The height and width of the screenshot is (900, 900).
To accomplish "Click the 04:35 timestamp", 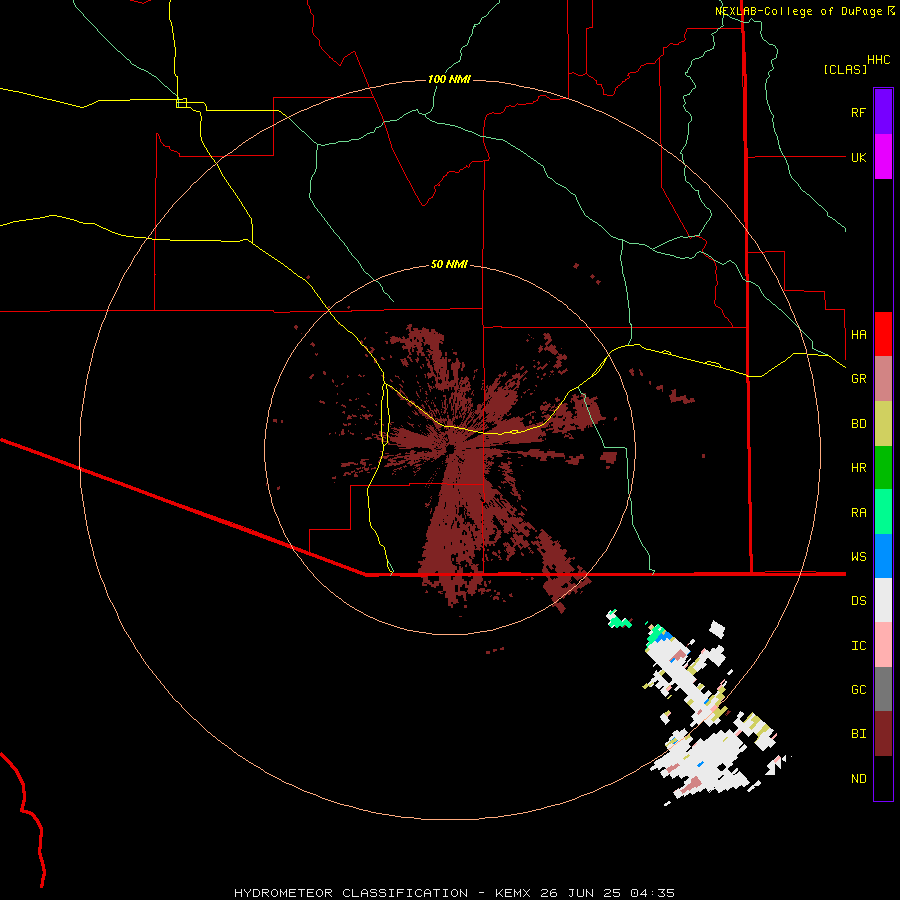I will (x=652, y=893).
